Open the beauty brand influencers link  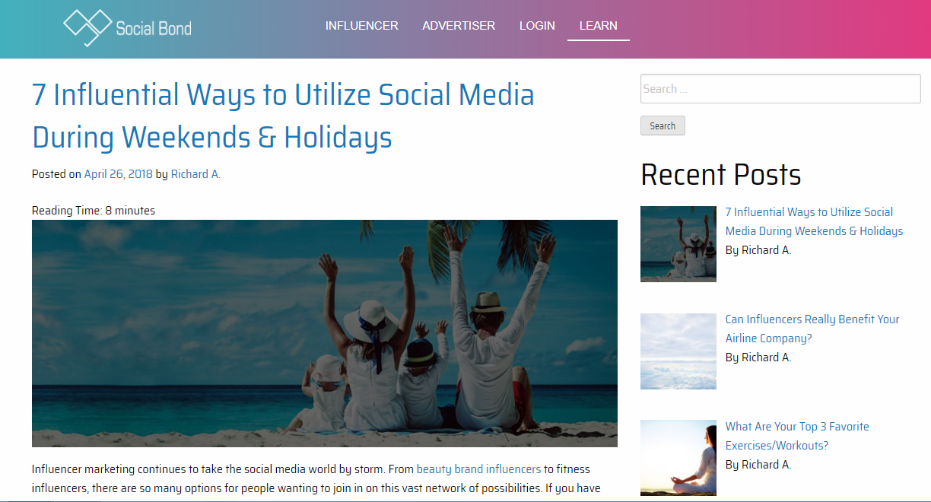click(479, 469)
